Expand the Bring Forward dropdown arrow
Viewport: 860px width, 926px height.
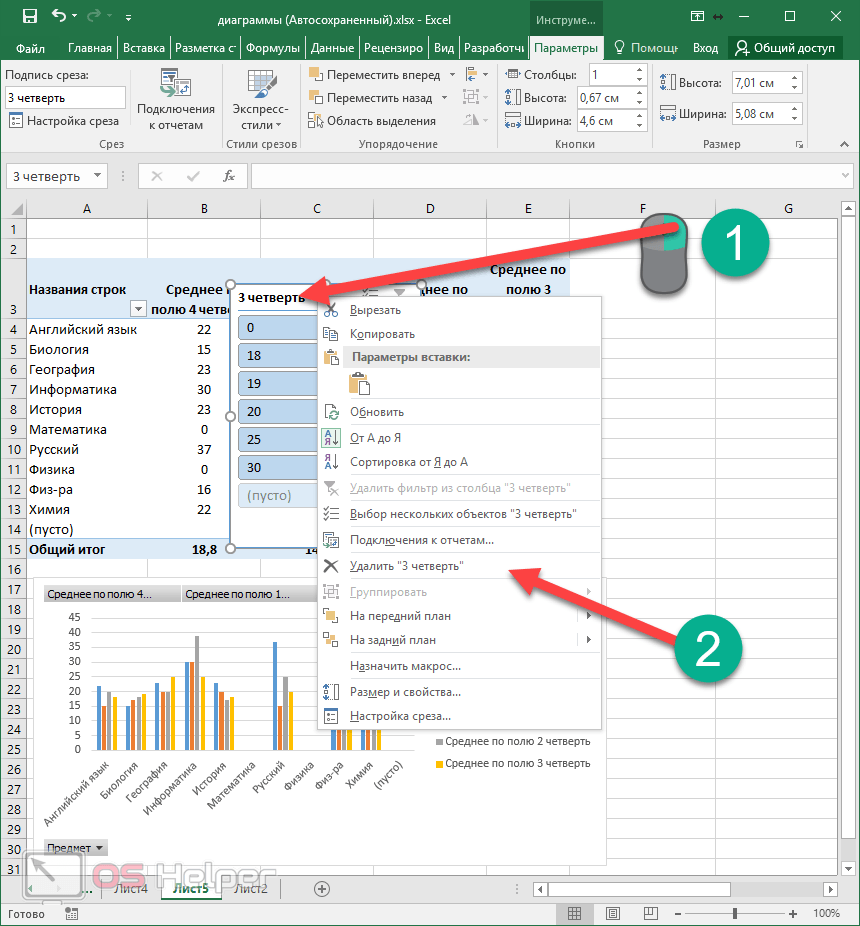pyautogui.click(x=452, y=75)
